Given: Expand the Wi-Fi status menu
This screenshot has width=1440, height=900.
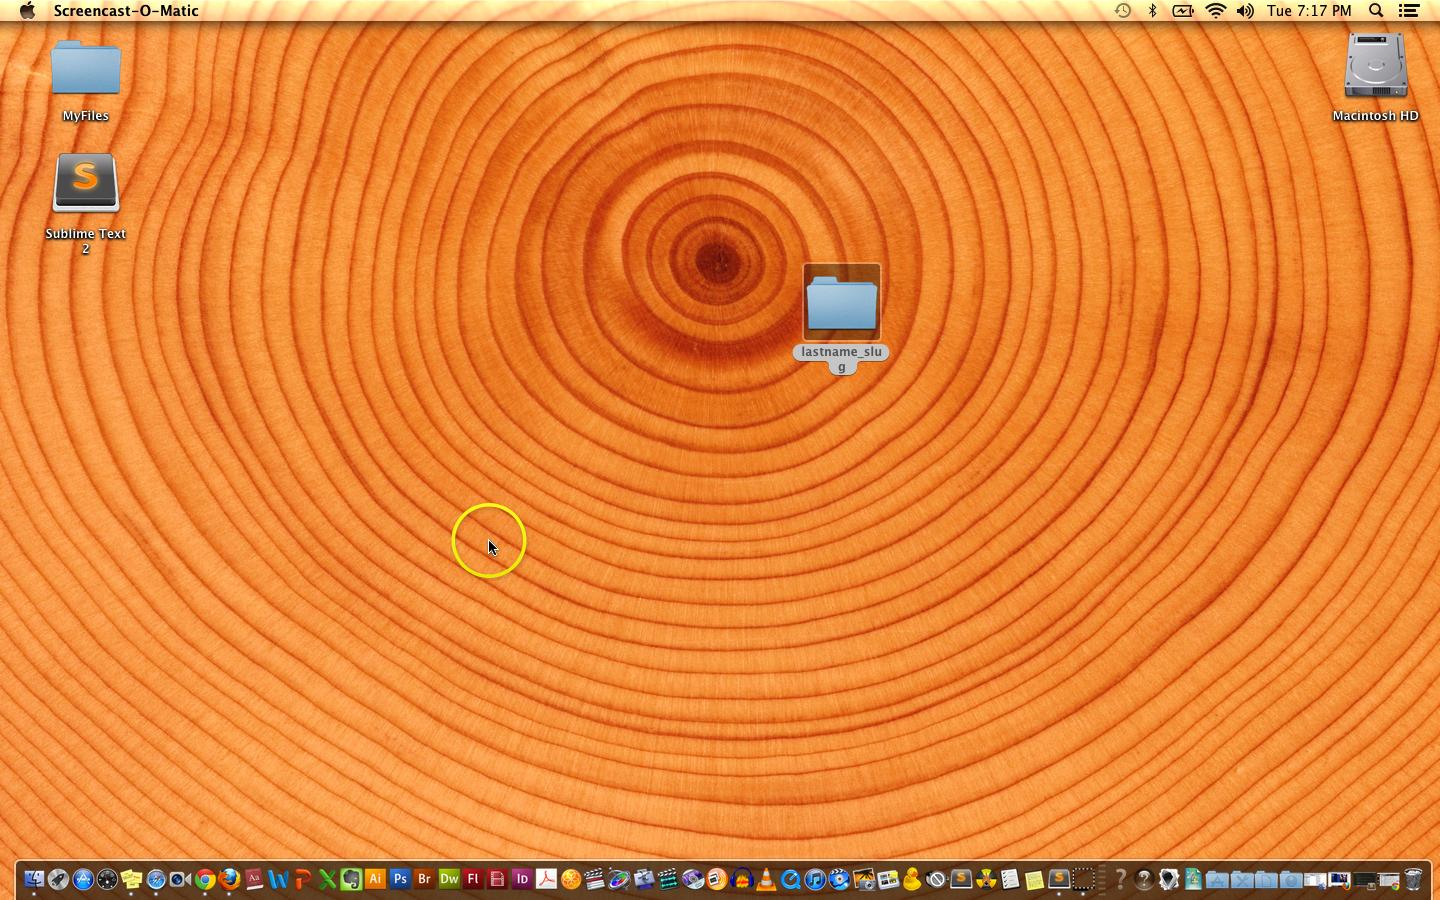Looking at the screenshot, I should coord(1215,11).
